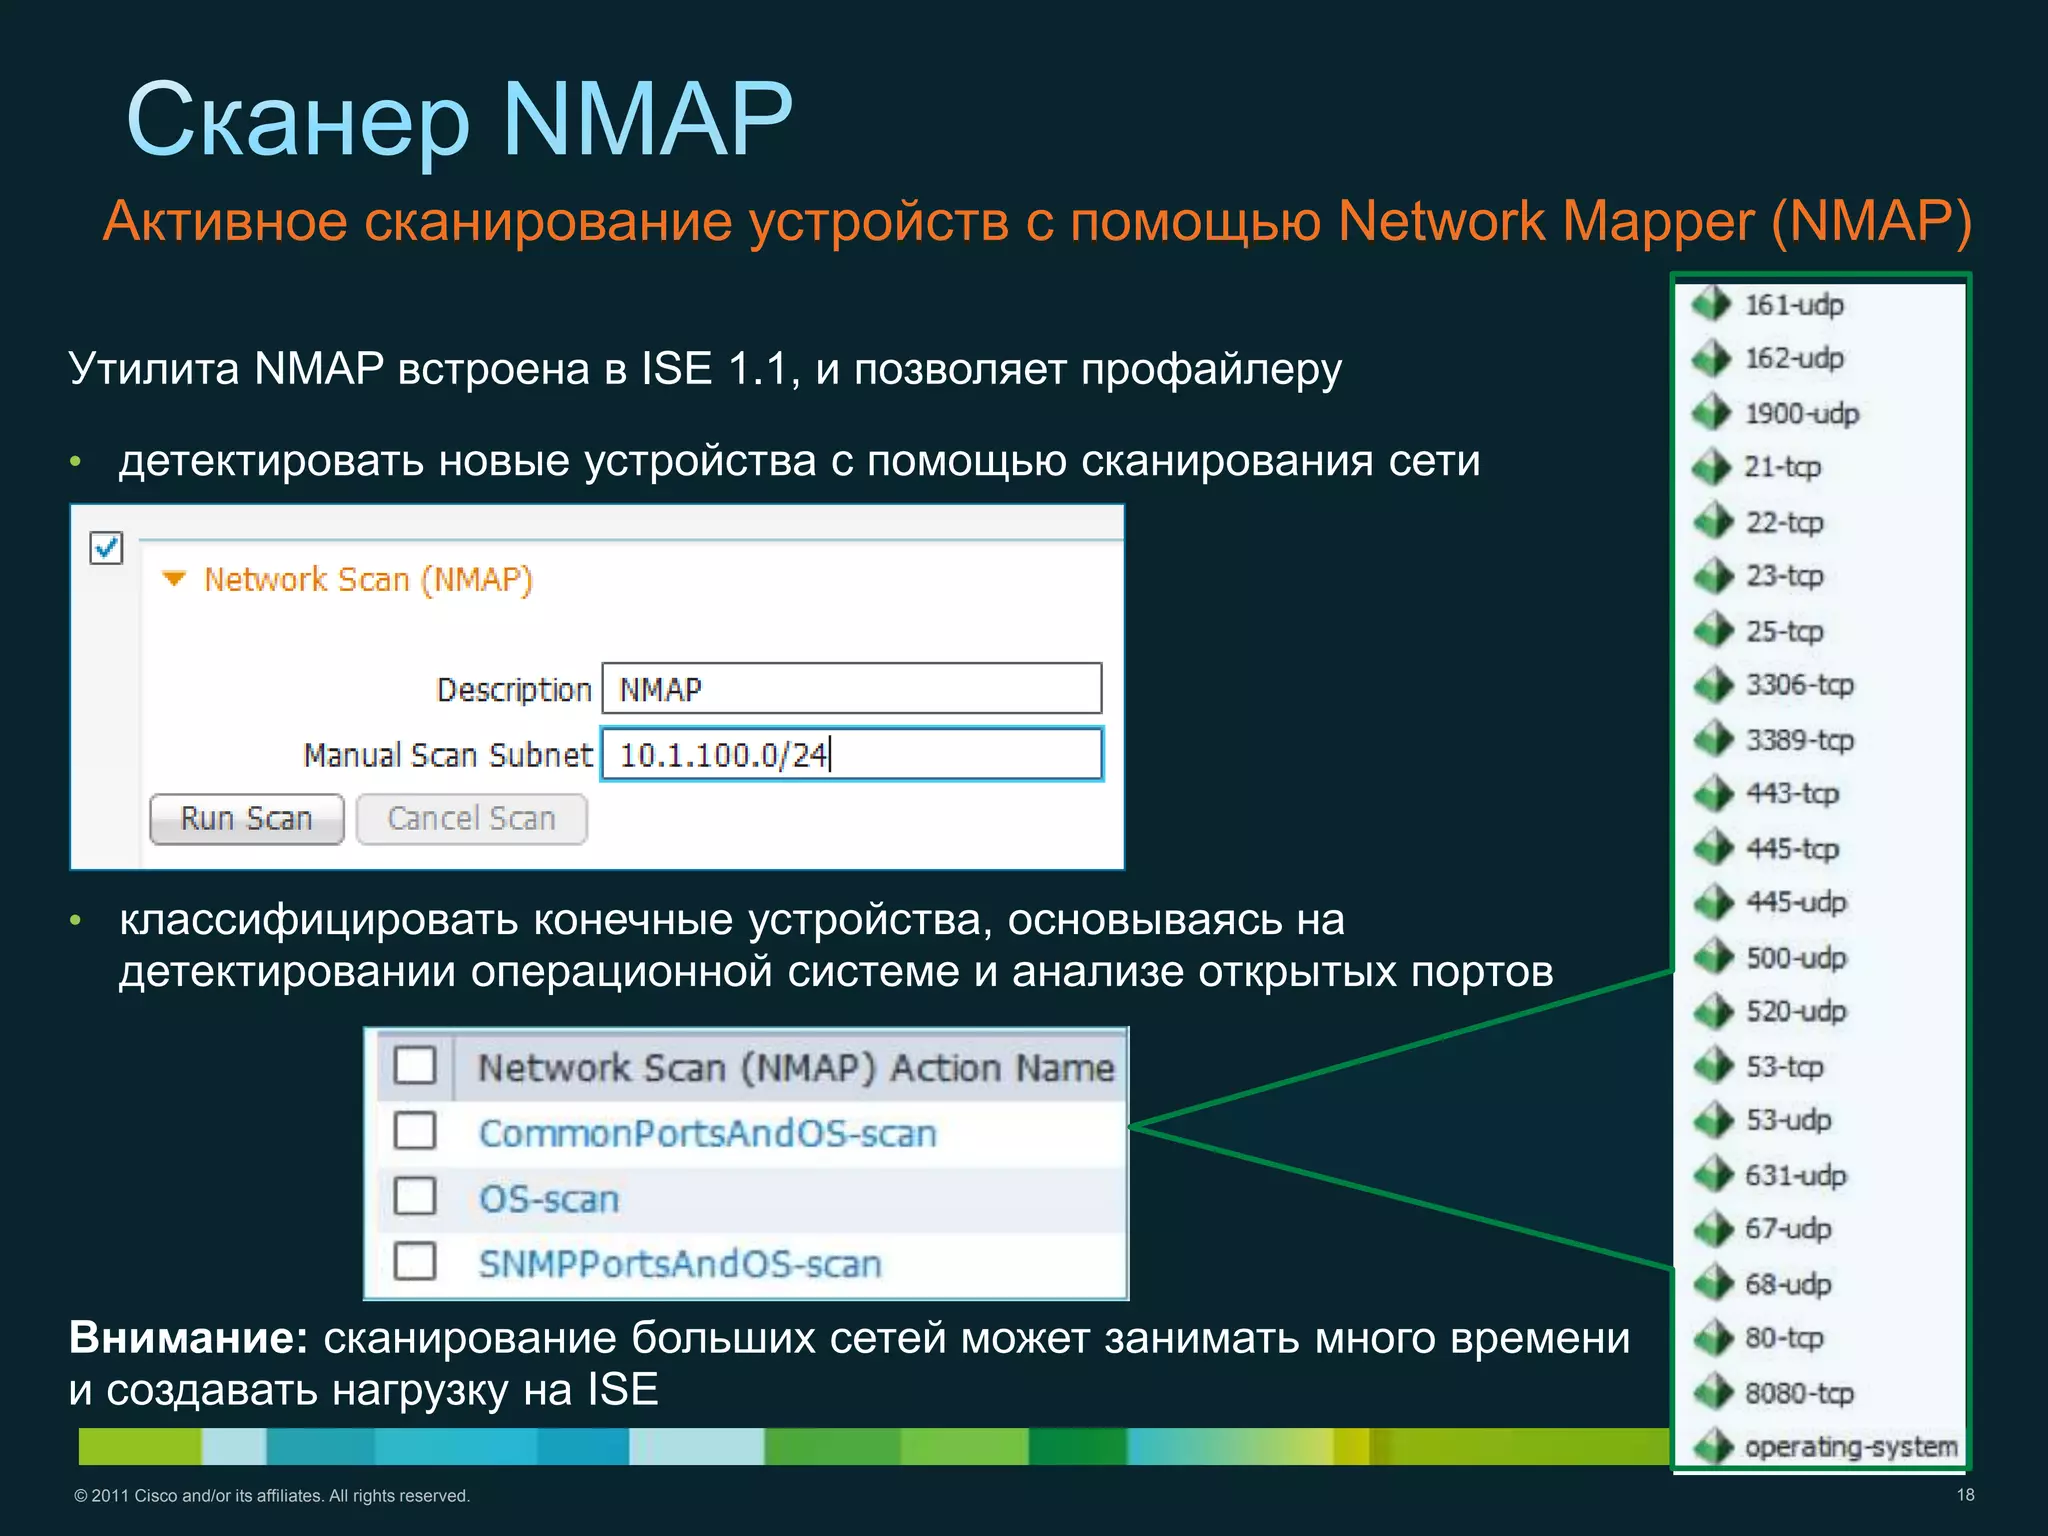This screenshot has height=1536, width=2048.
Task: Click the Network Scan (NMAP) orange heading
Action: point(368,580)
